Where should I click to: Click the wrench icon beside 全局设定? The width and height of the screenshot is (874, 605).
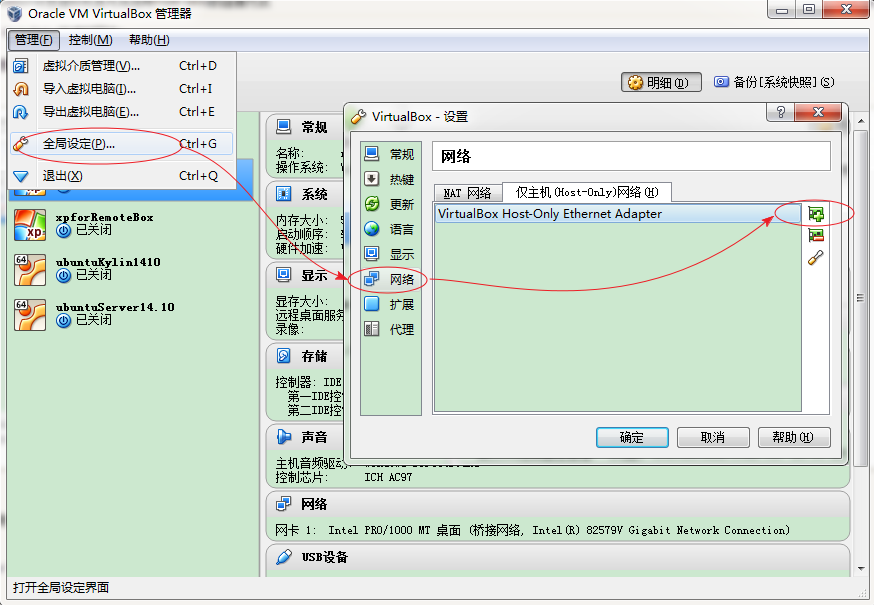pyautogui.click(x=21, y=144)
